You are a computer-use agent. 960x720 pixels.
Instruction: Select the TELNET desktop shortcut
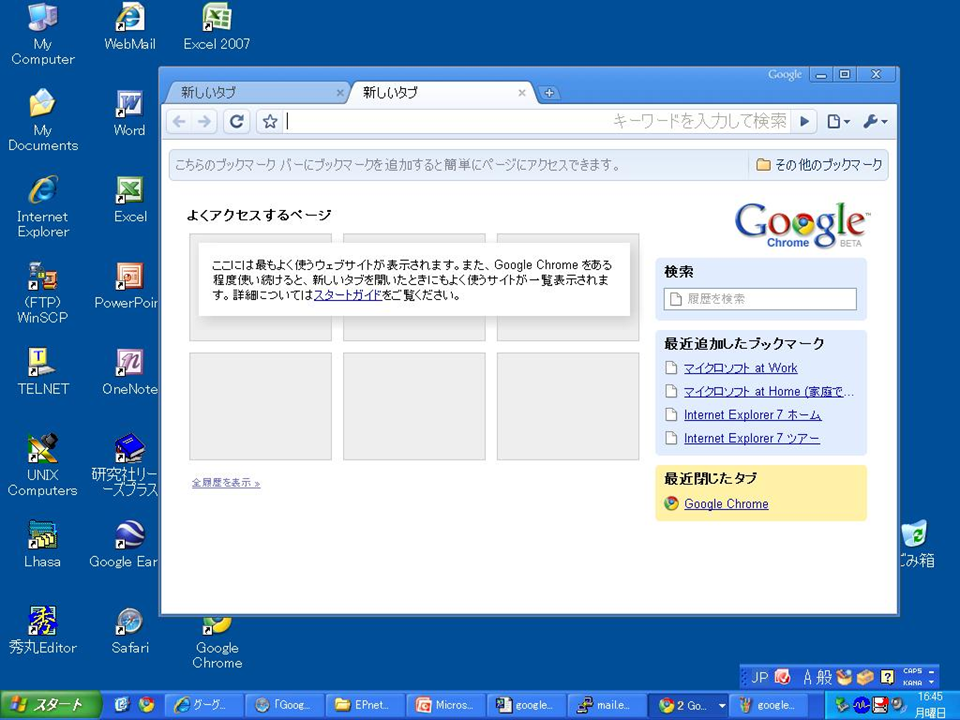coord(43,372)
